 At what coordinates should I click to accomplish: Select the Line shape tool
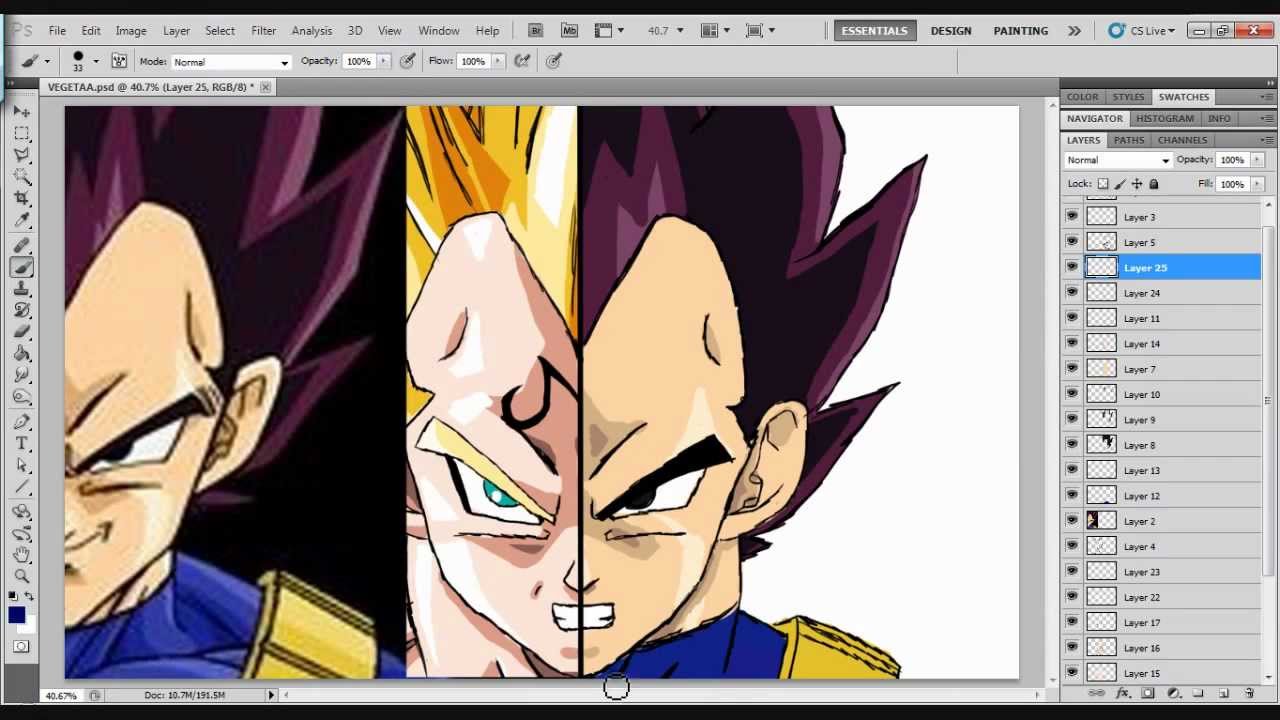[21, 488]
